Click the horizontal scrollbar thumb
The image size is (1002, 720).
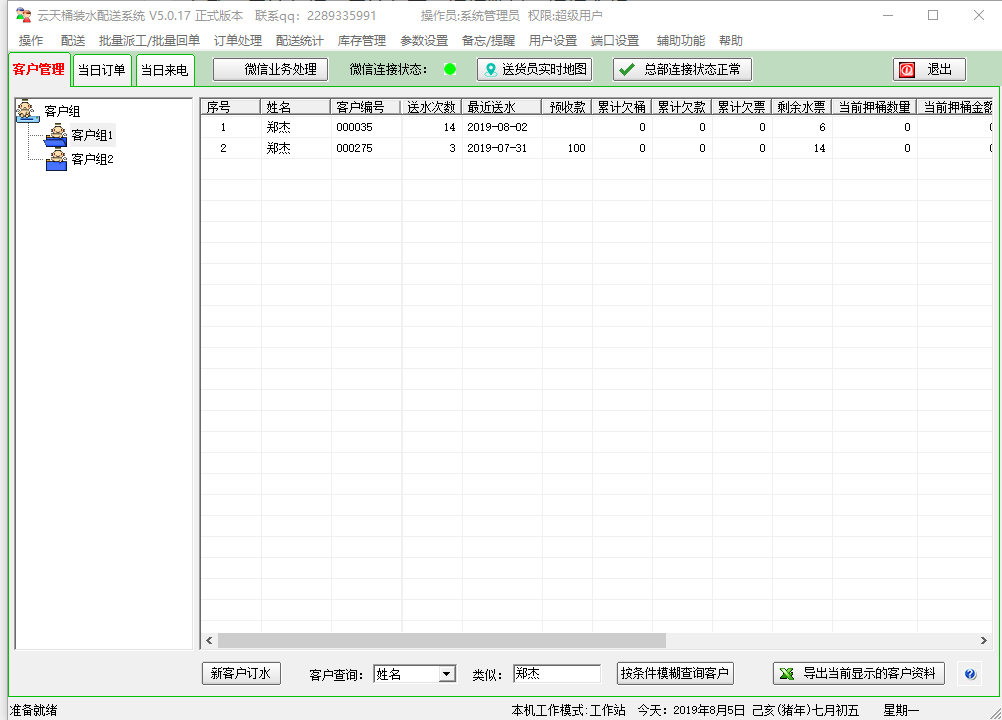(442, 640)
